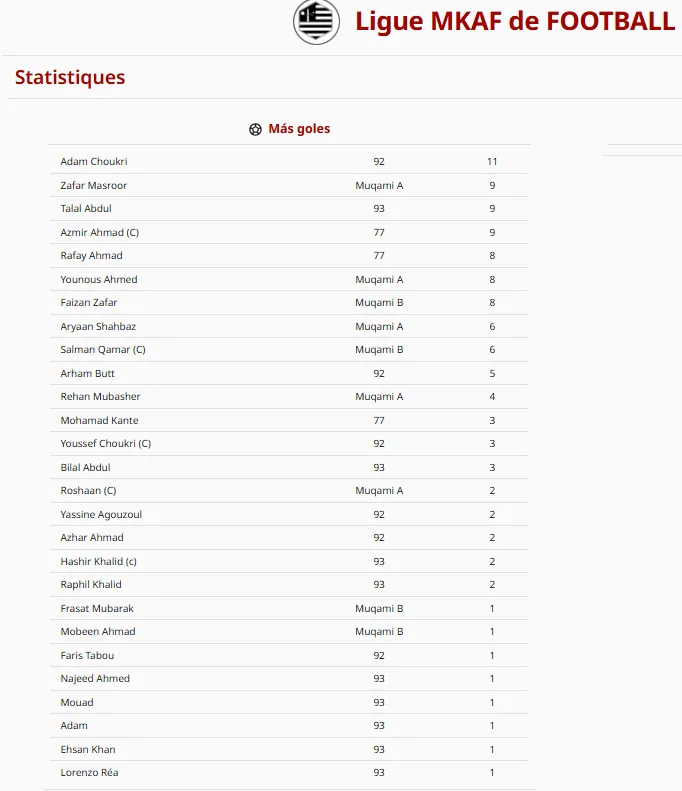Open Adam Choukri player entry

click(94, 161)
